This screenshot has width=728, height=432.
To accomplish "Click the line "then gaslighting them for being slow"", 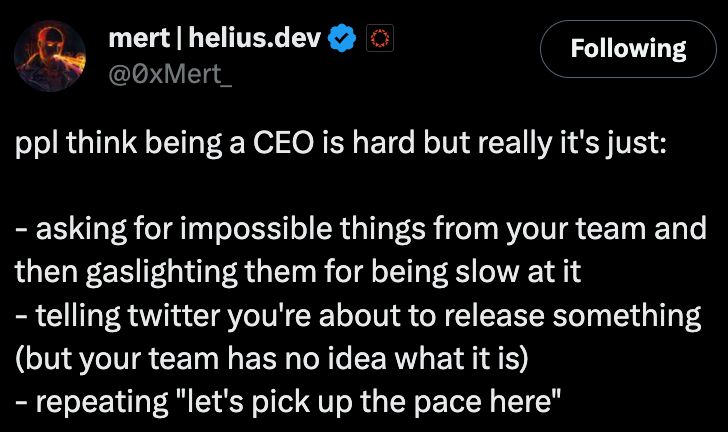I will click(x=298, y=272).
